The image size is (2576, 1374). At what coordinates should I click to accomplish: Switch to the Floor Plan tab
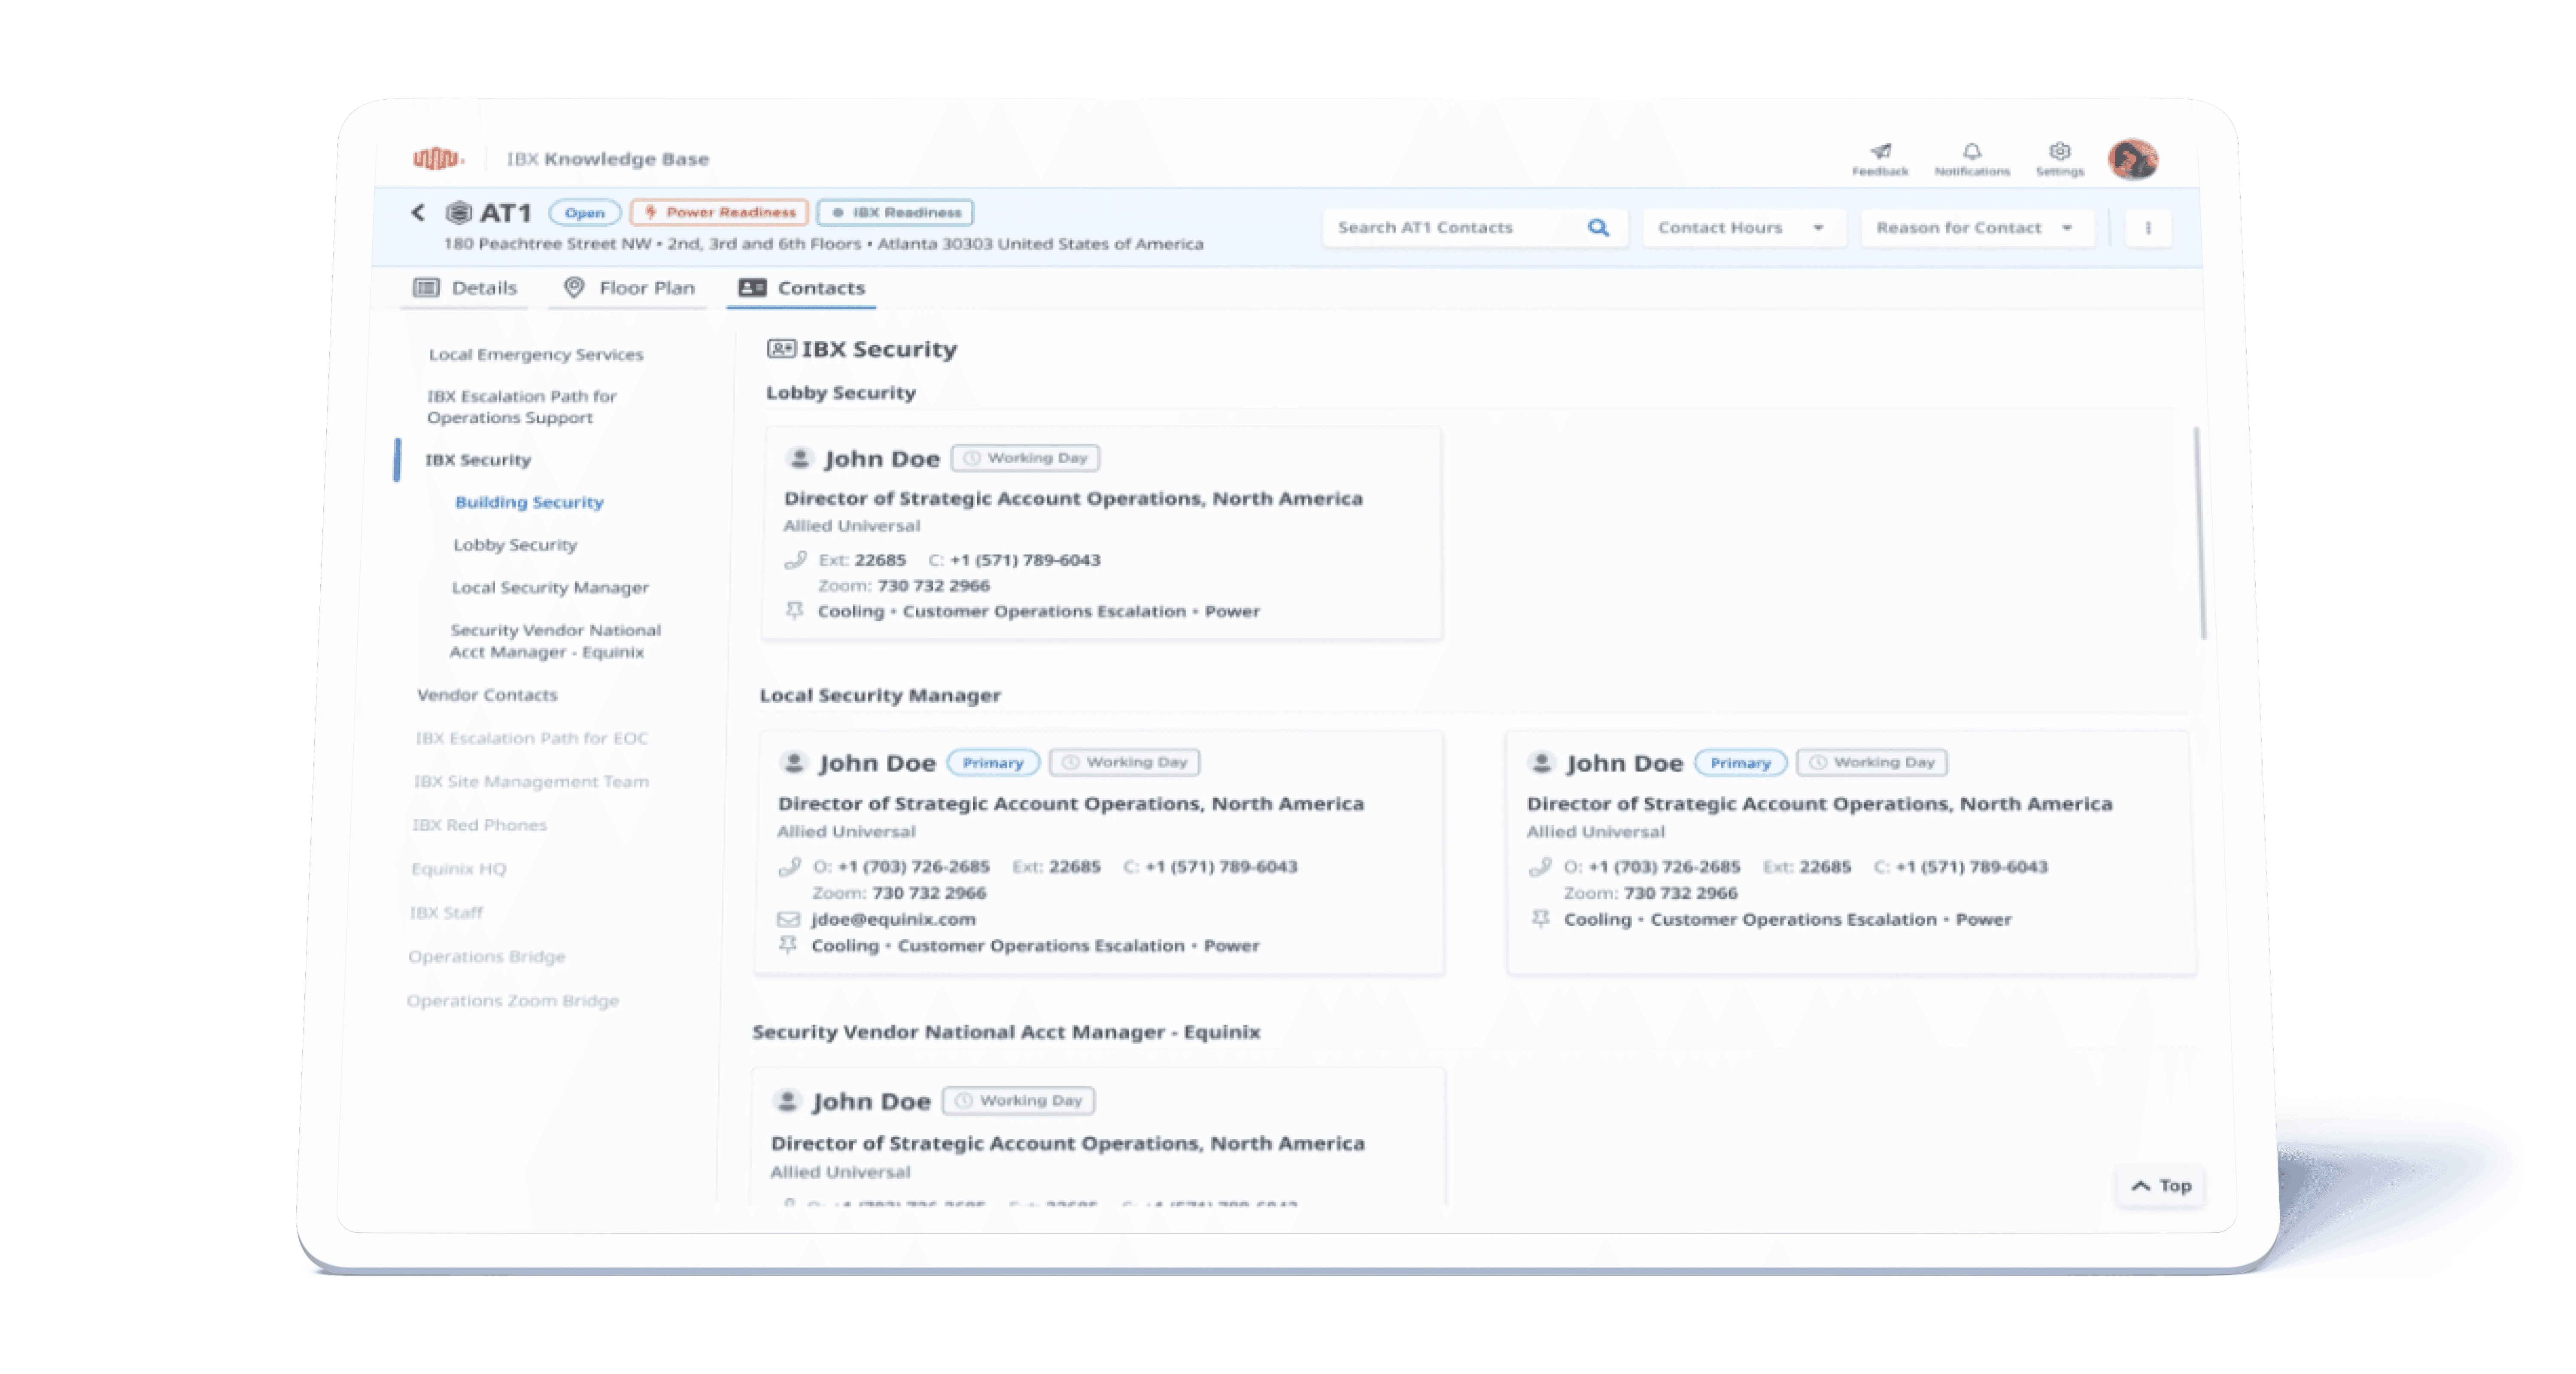(x=629, y=288)
